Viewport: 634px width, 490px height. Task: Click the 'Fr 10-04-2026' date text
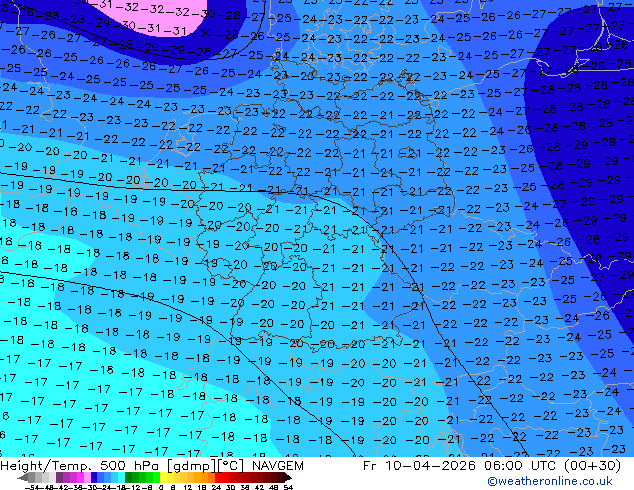(x=419, y=466)
